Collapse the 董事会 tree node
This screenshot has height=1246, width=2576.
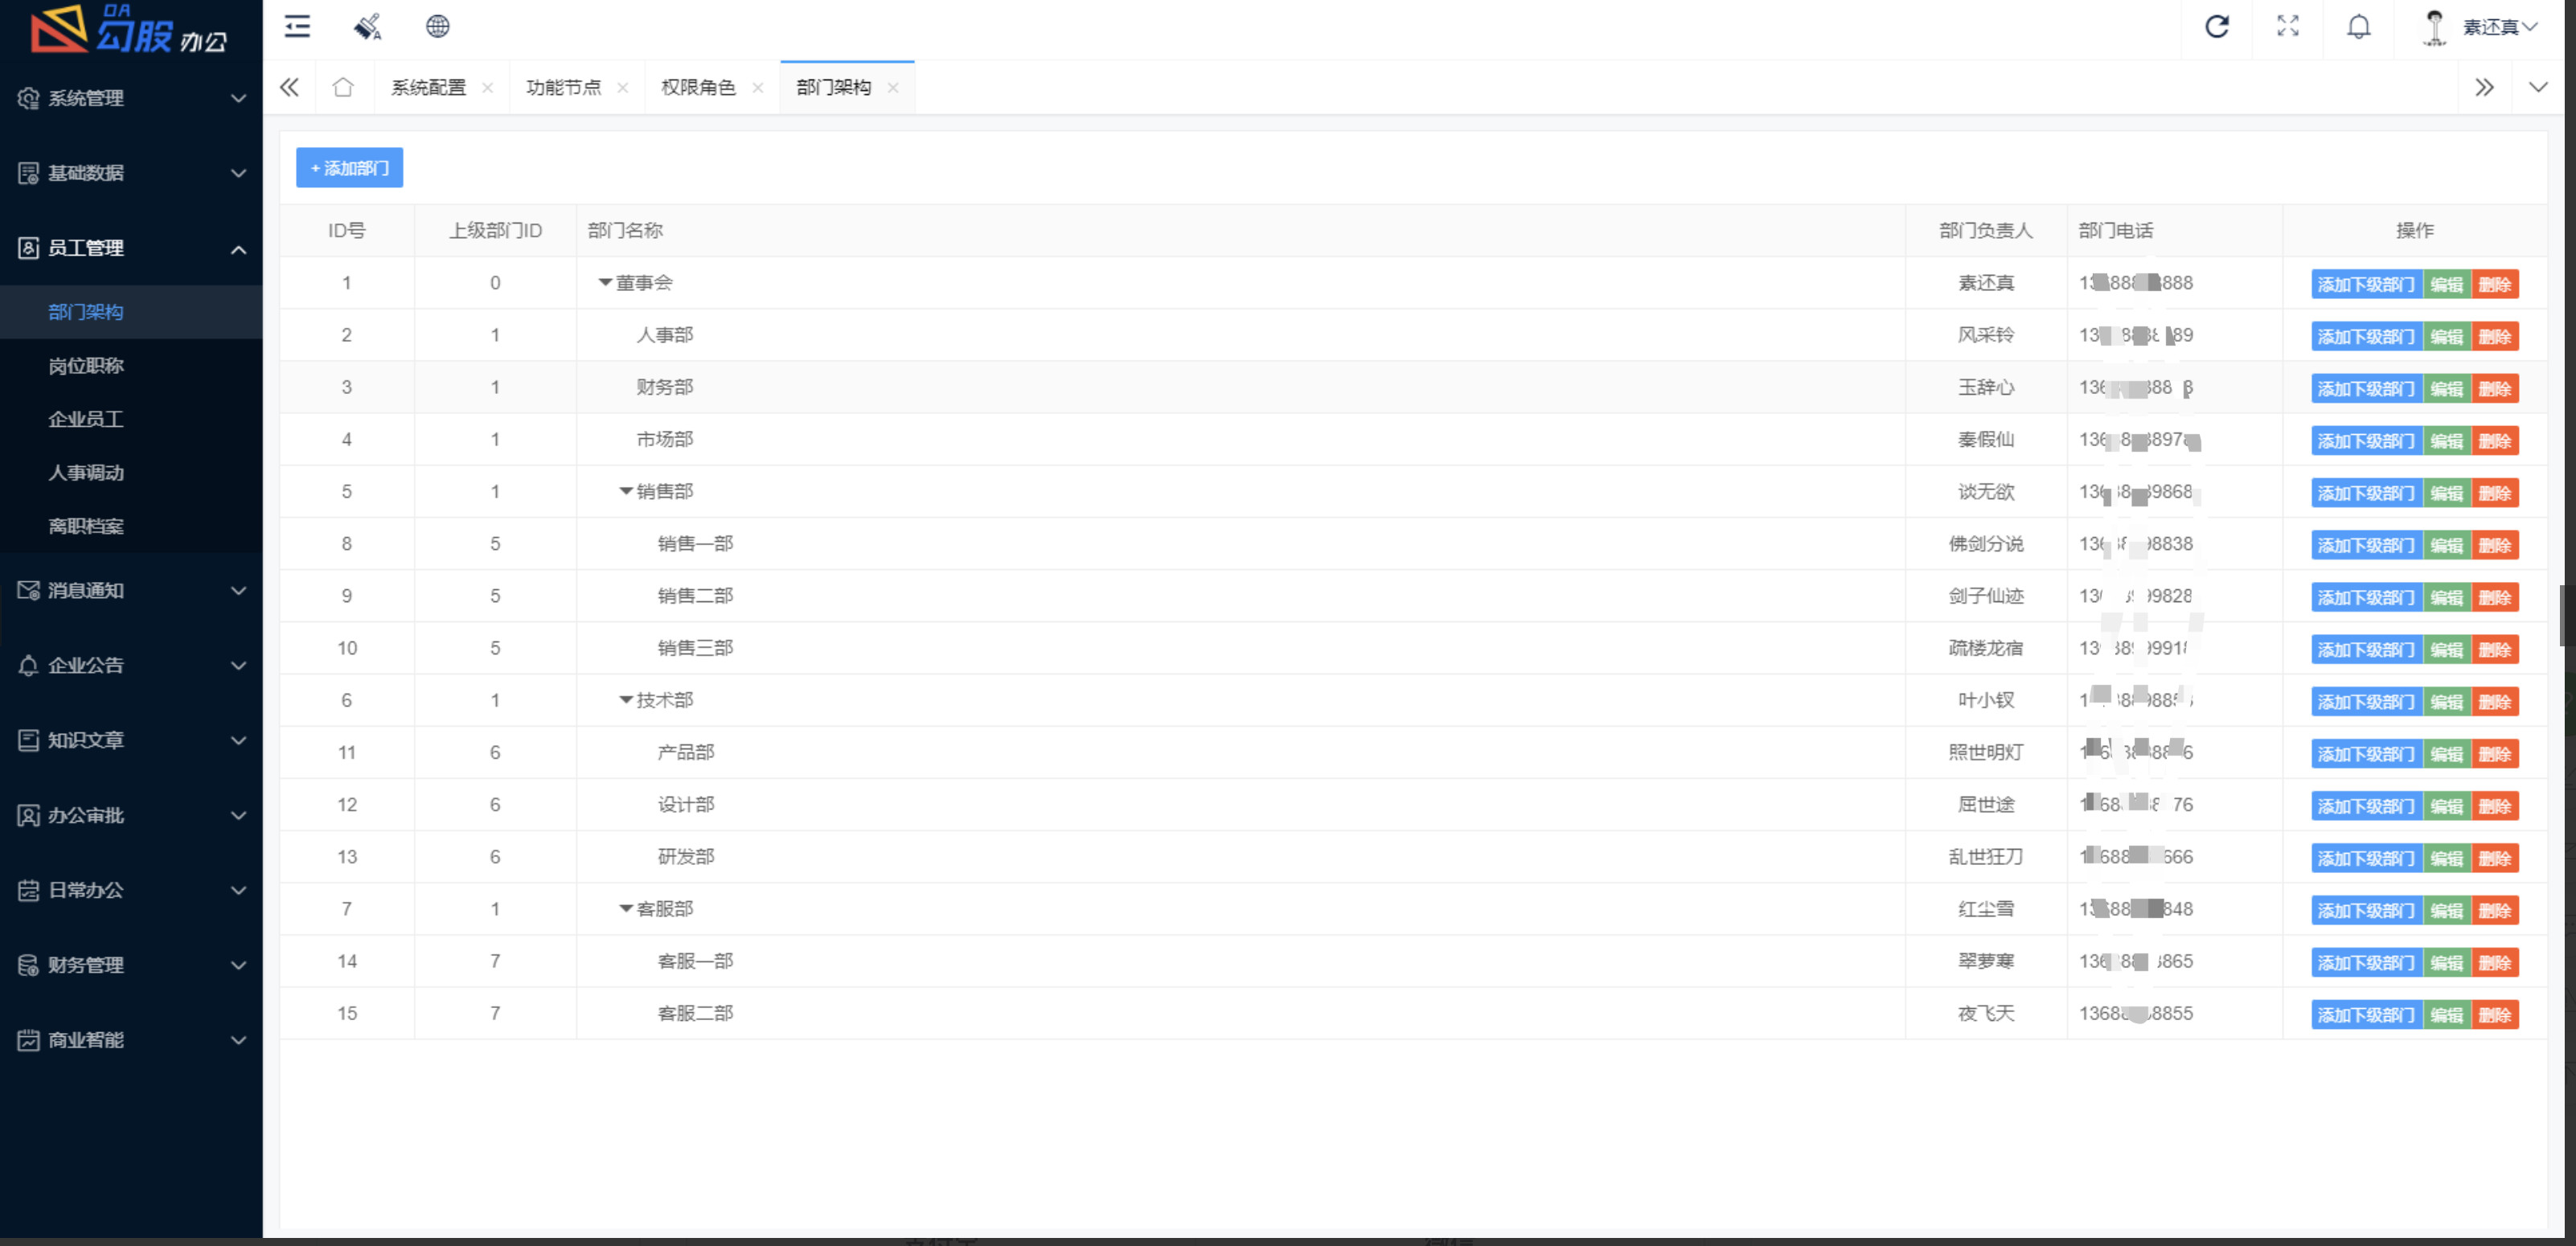pos(605,283)
